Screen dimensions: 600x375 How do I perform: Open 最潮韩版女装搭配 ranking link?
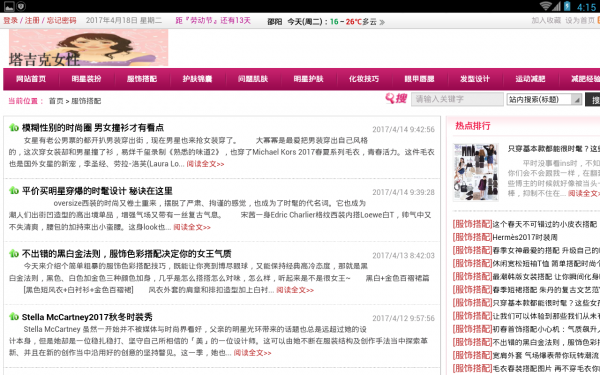coord(546,277)
